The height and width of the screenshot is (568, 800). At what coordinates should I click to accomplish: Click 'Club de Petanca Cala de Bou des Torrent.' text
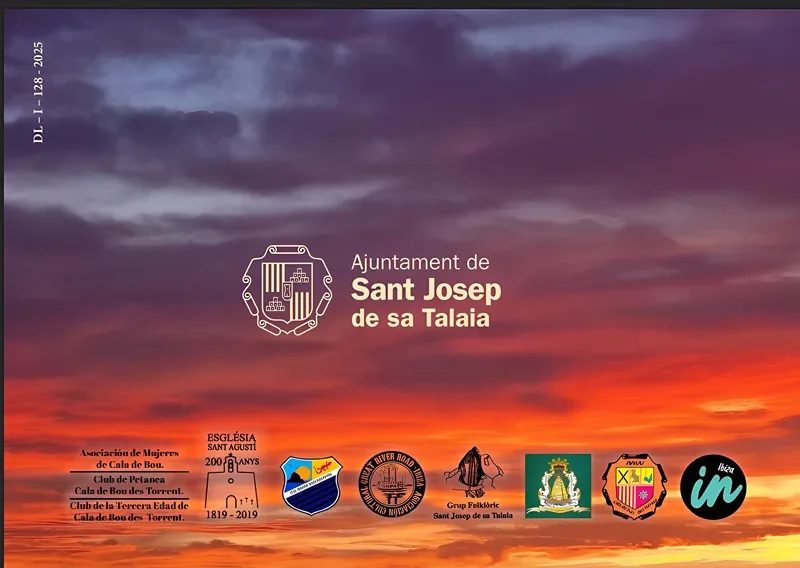pyautogui.click(x=129, y=485)
